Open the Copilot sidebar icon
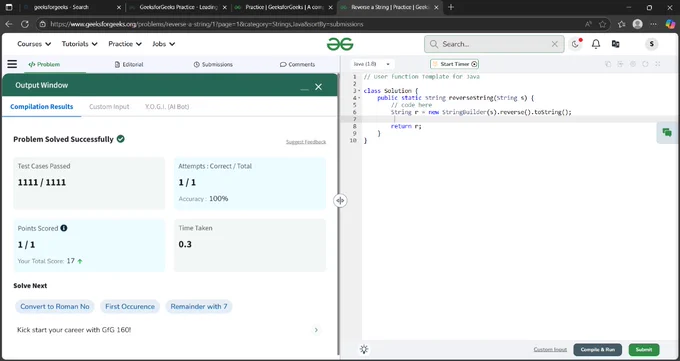The width and height of the screenshot is (680, 361). coord(670,24)
